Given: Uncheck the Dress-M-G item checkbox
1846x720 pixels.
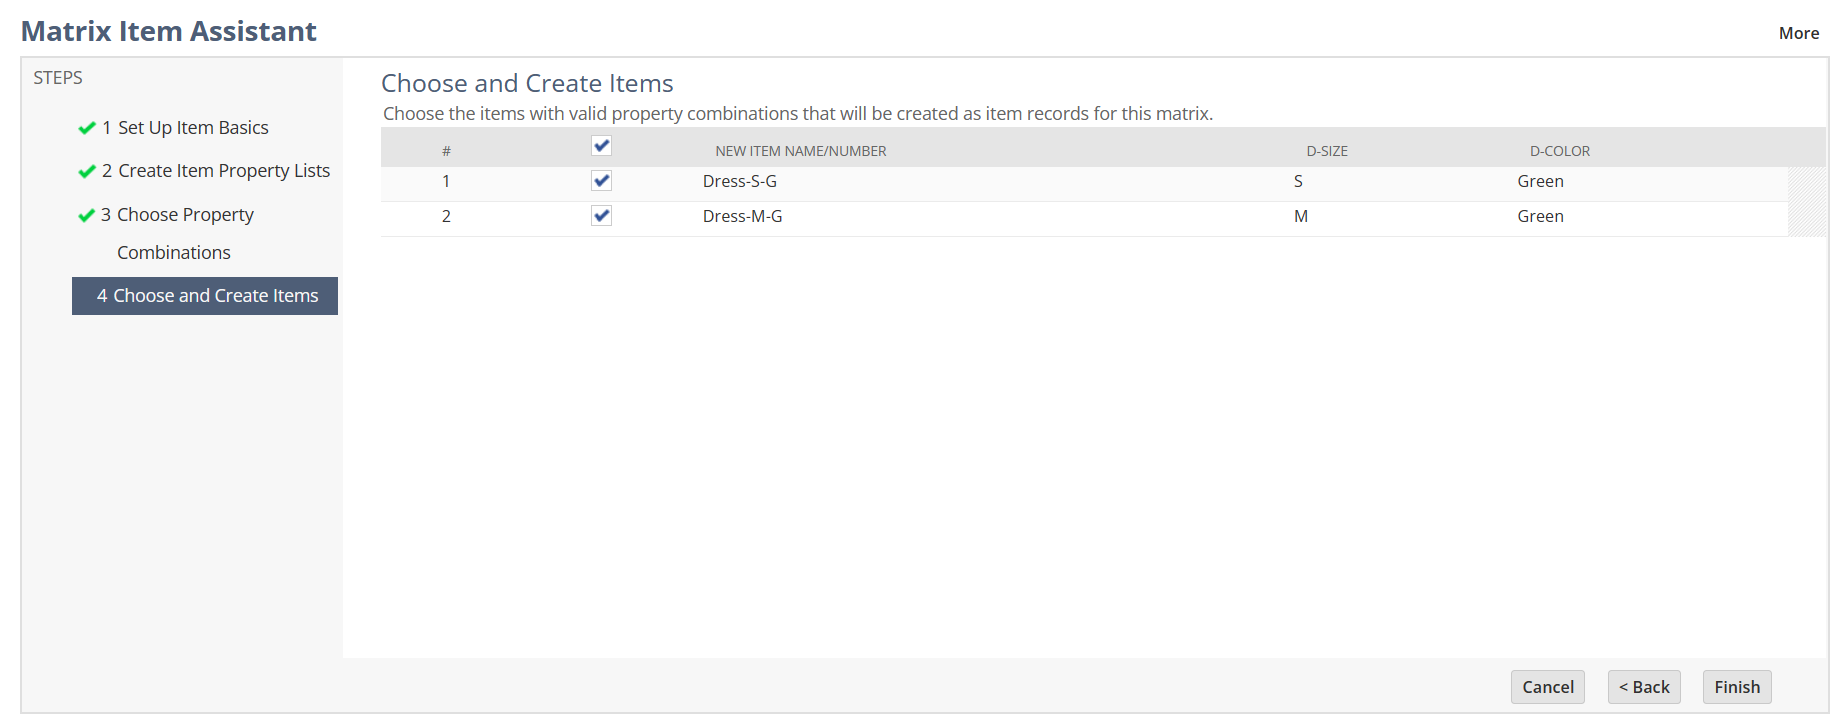Looking at the screenshot, I should 601,216.
